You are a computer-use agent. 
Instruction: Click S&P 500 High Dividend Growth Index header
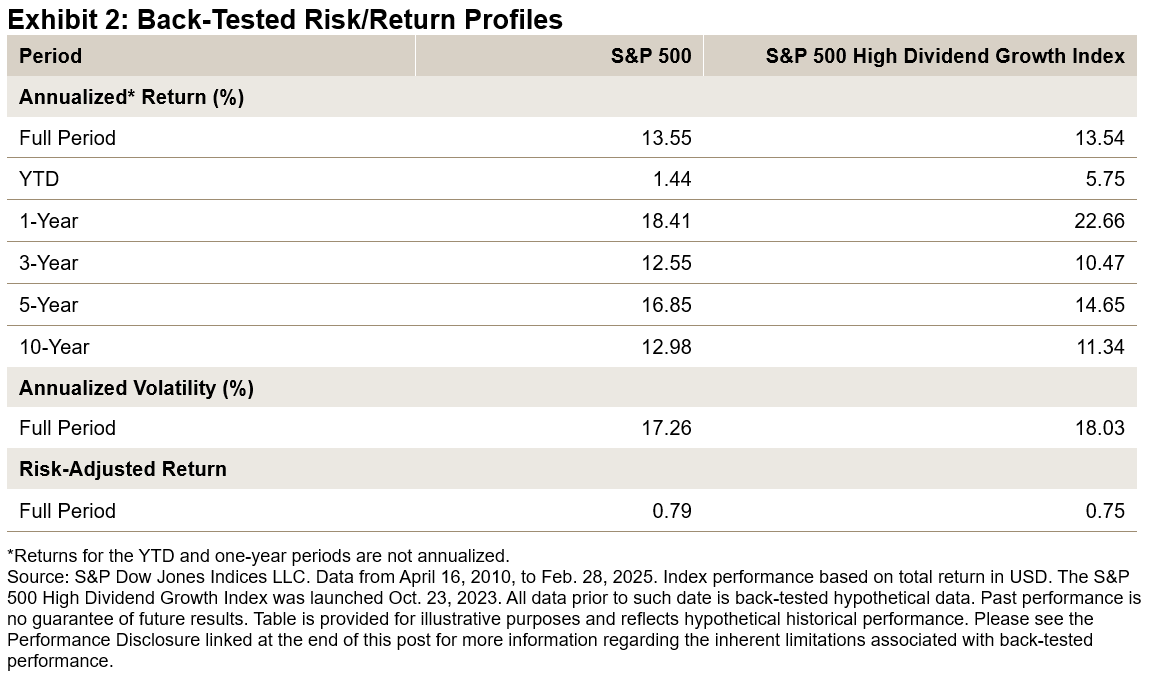(x=945, y=56)
